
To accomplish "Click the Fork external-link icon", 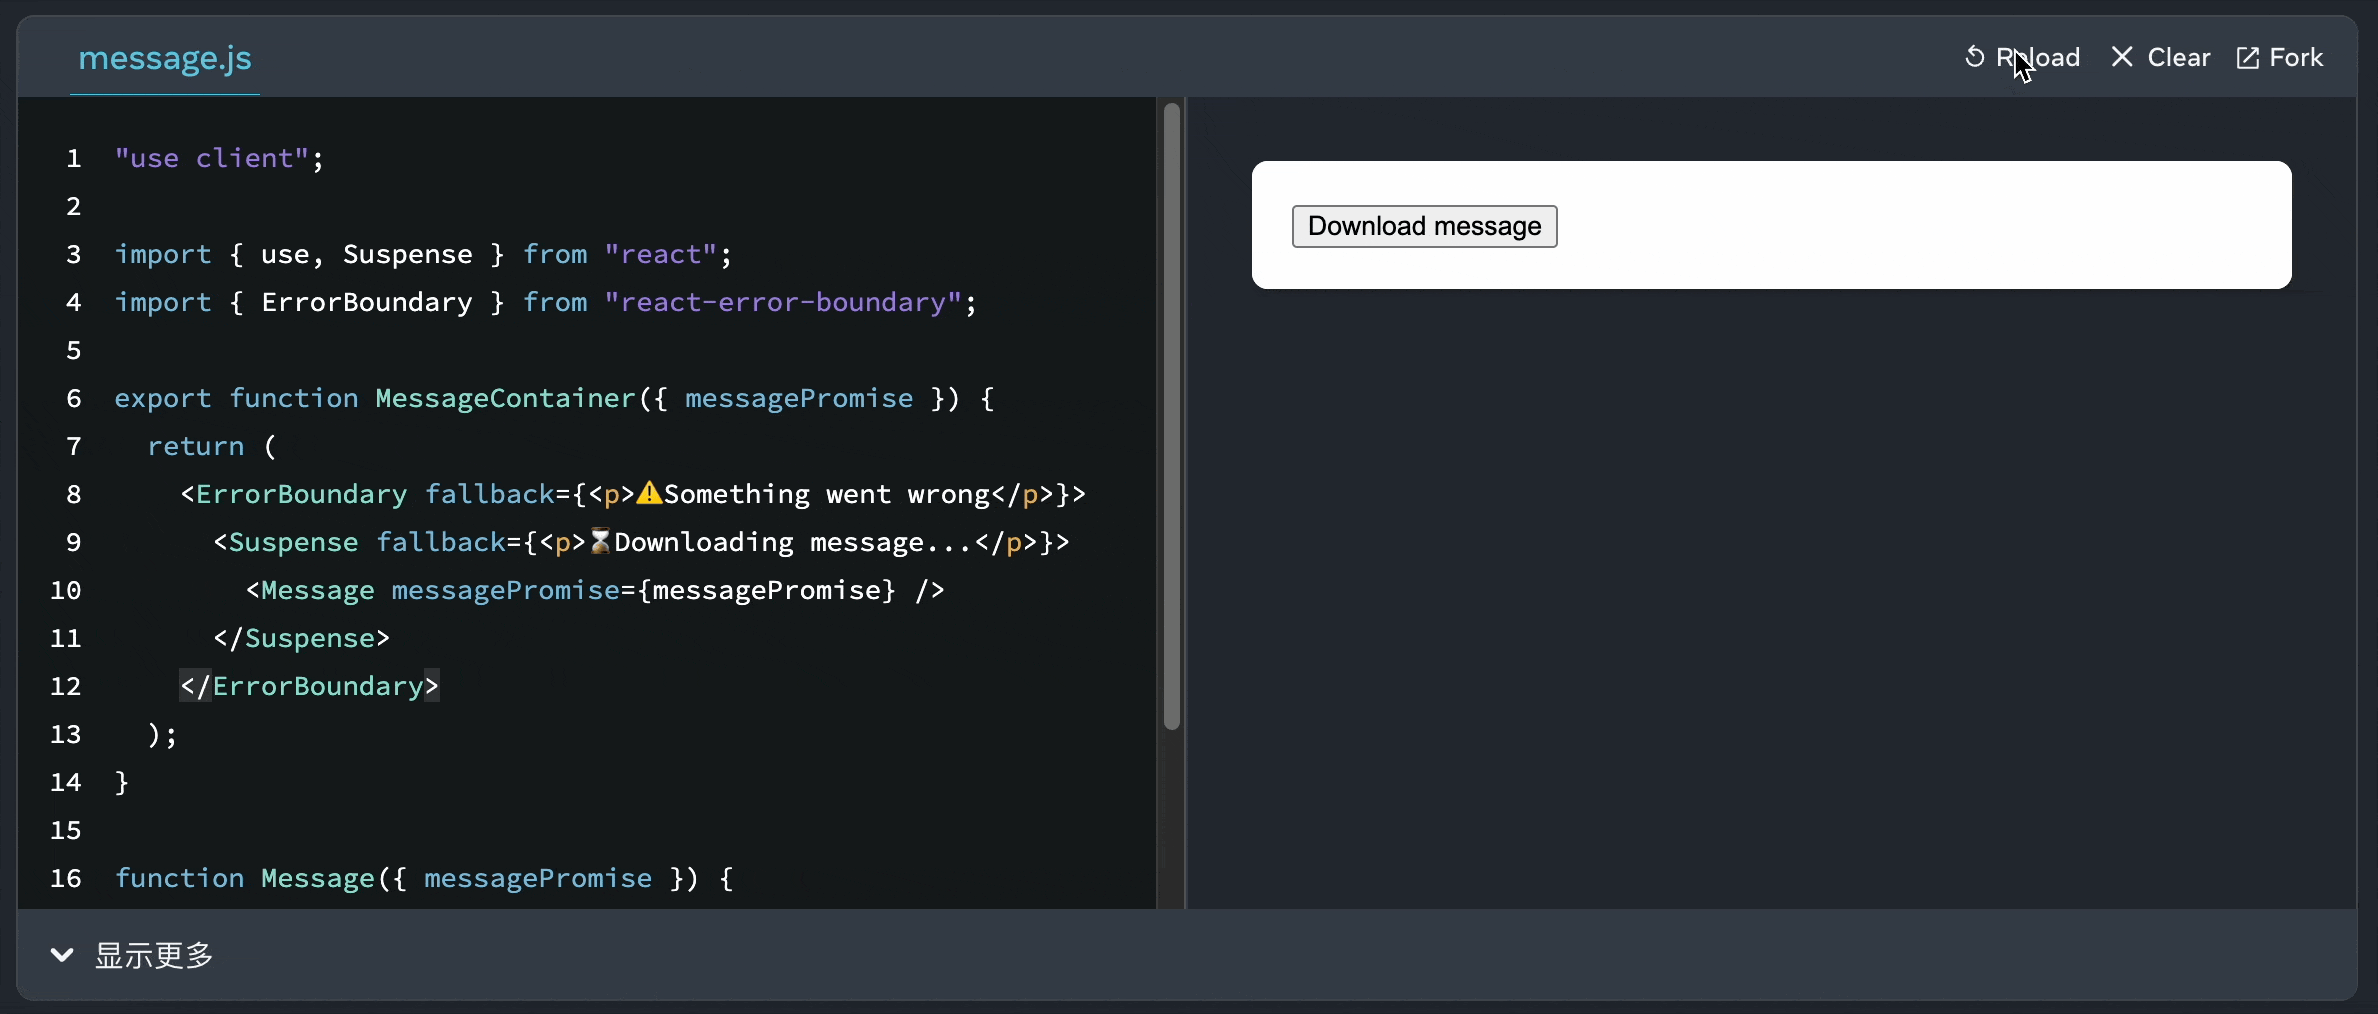I will tap(2247, 57).
